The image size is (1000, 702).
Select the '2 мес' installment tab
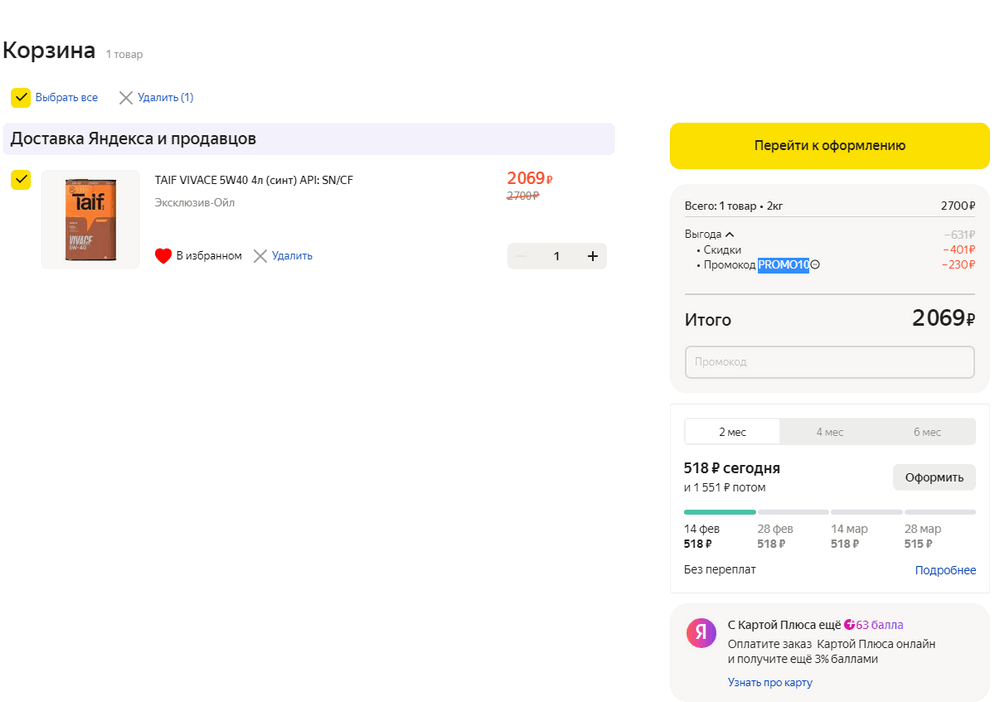pyautogui.click(x=732, y=432)
